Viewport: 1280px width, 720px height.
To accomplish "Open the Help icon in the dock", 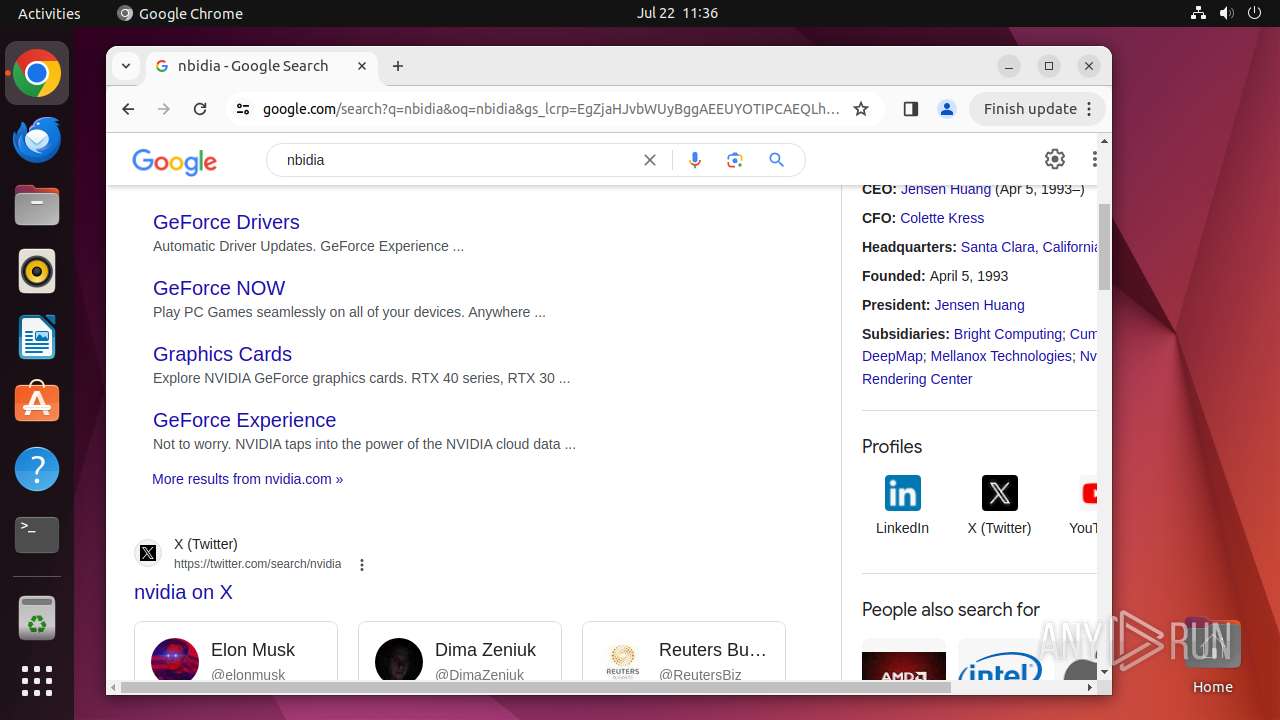I will click(37, 469).
